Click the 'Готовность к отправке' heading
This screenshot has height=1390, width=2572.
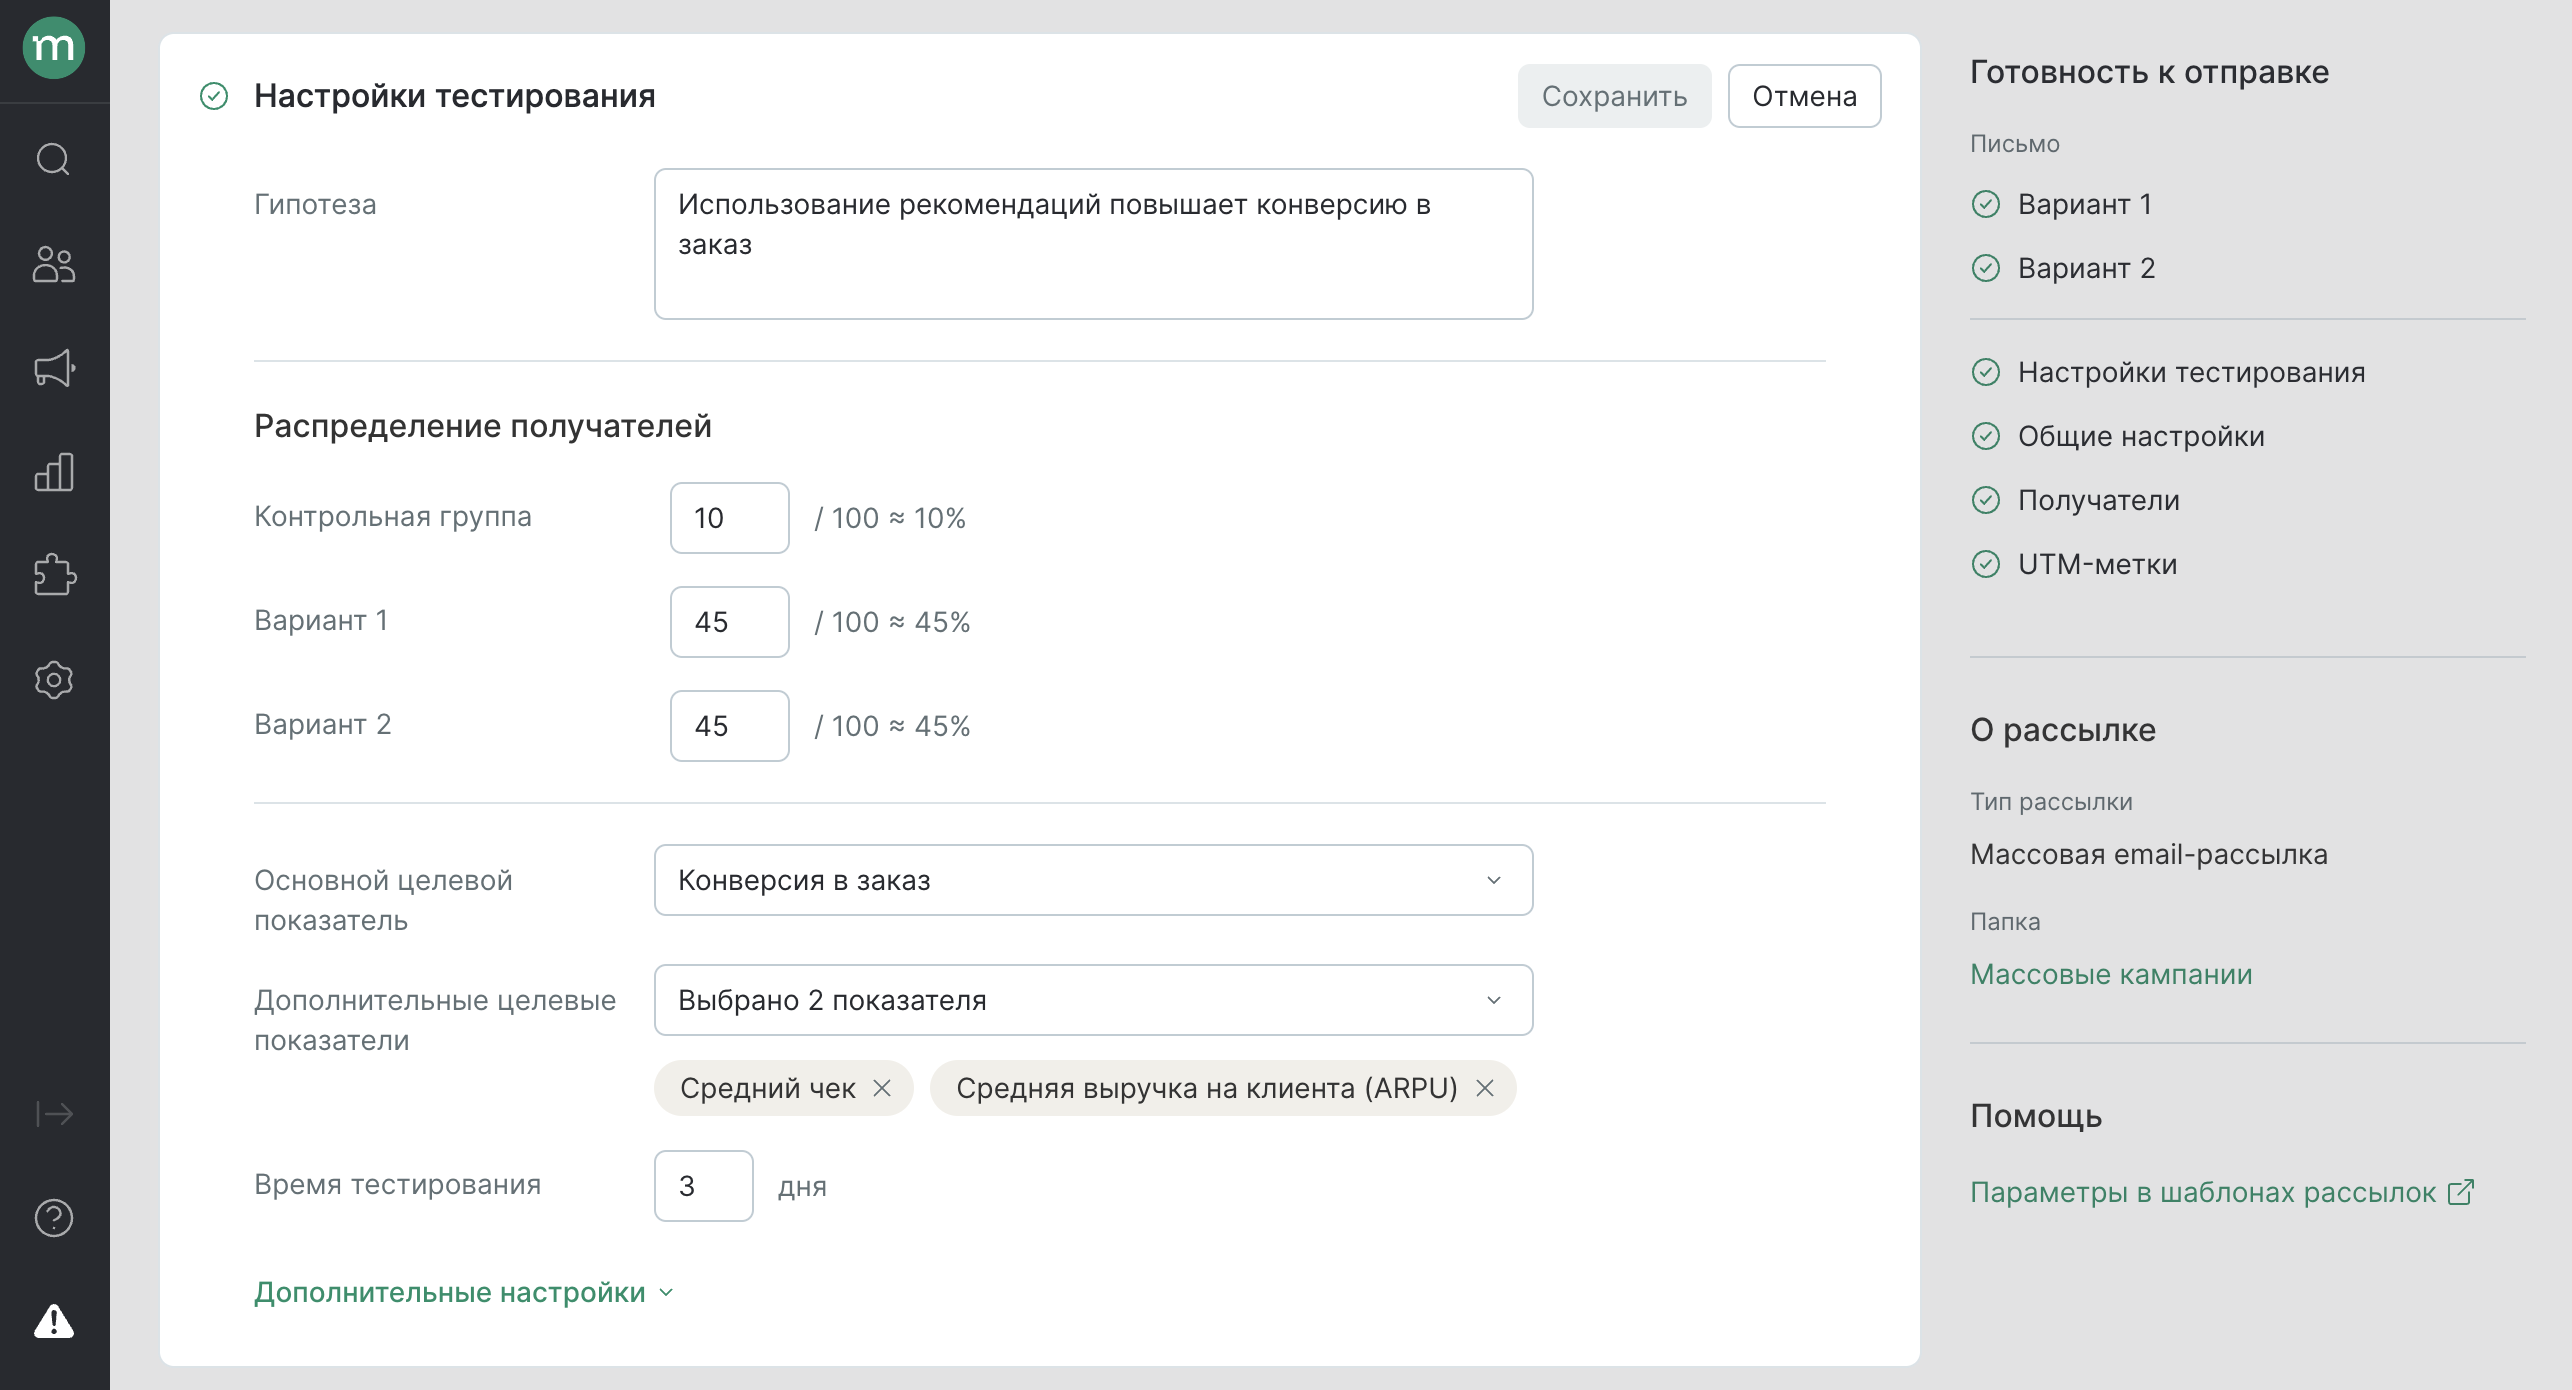2150,72
